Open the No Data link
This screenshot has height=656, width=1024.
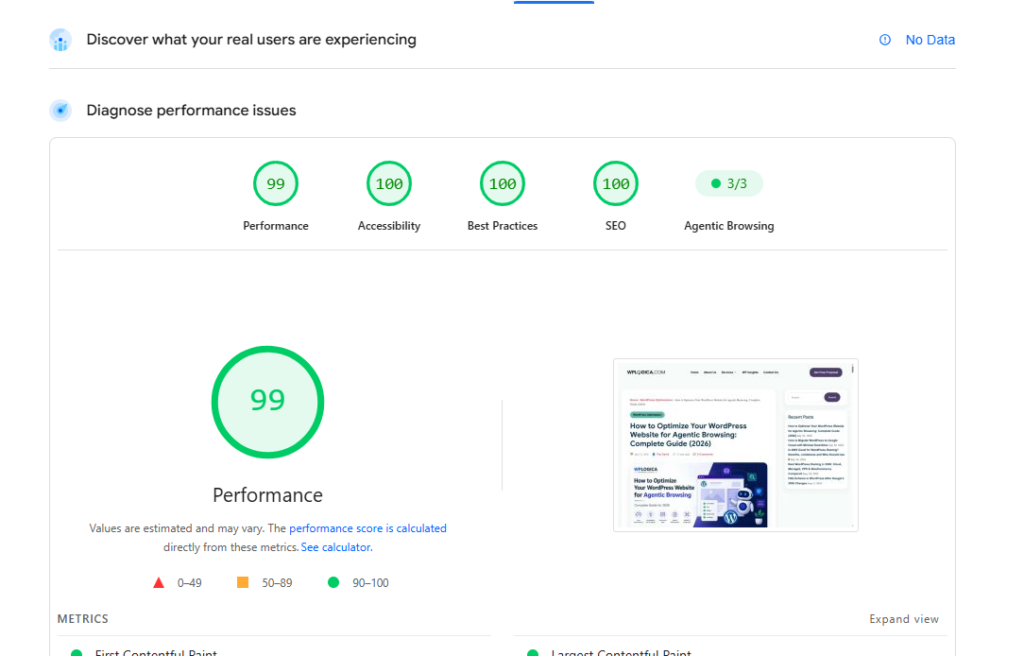[930, 40]
